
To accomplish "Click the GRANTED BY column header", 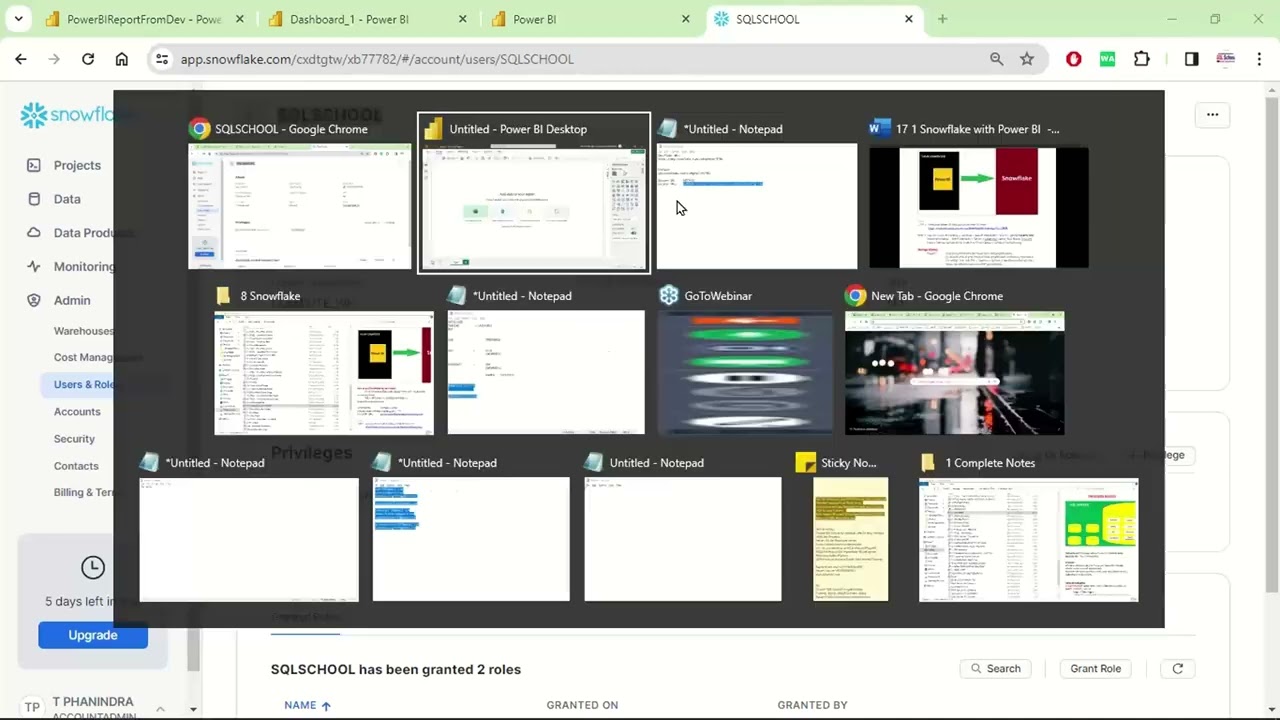I will tap(812, 705).
